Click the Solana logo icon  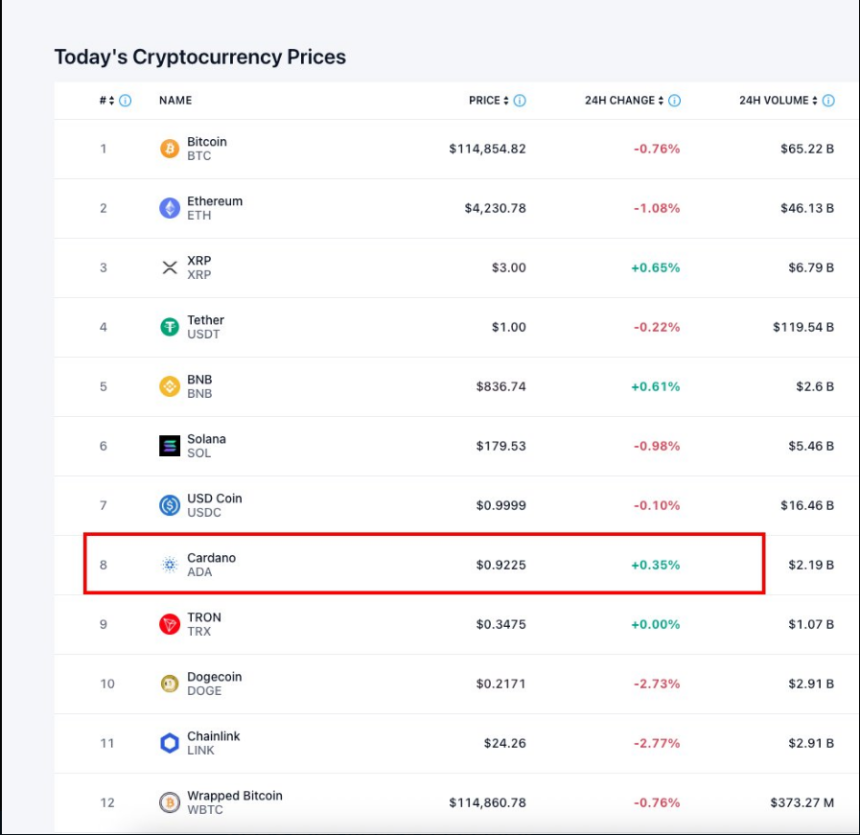[x=170, y=446]
